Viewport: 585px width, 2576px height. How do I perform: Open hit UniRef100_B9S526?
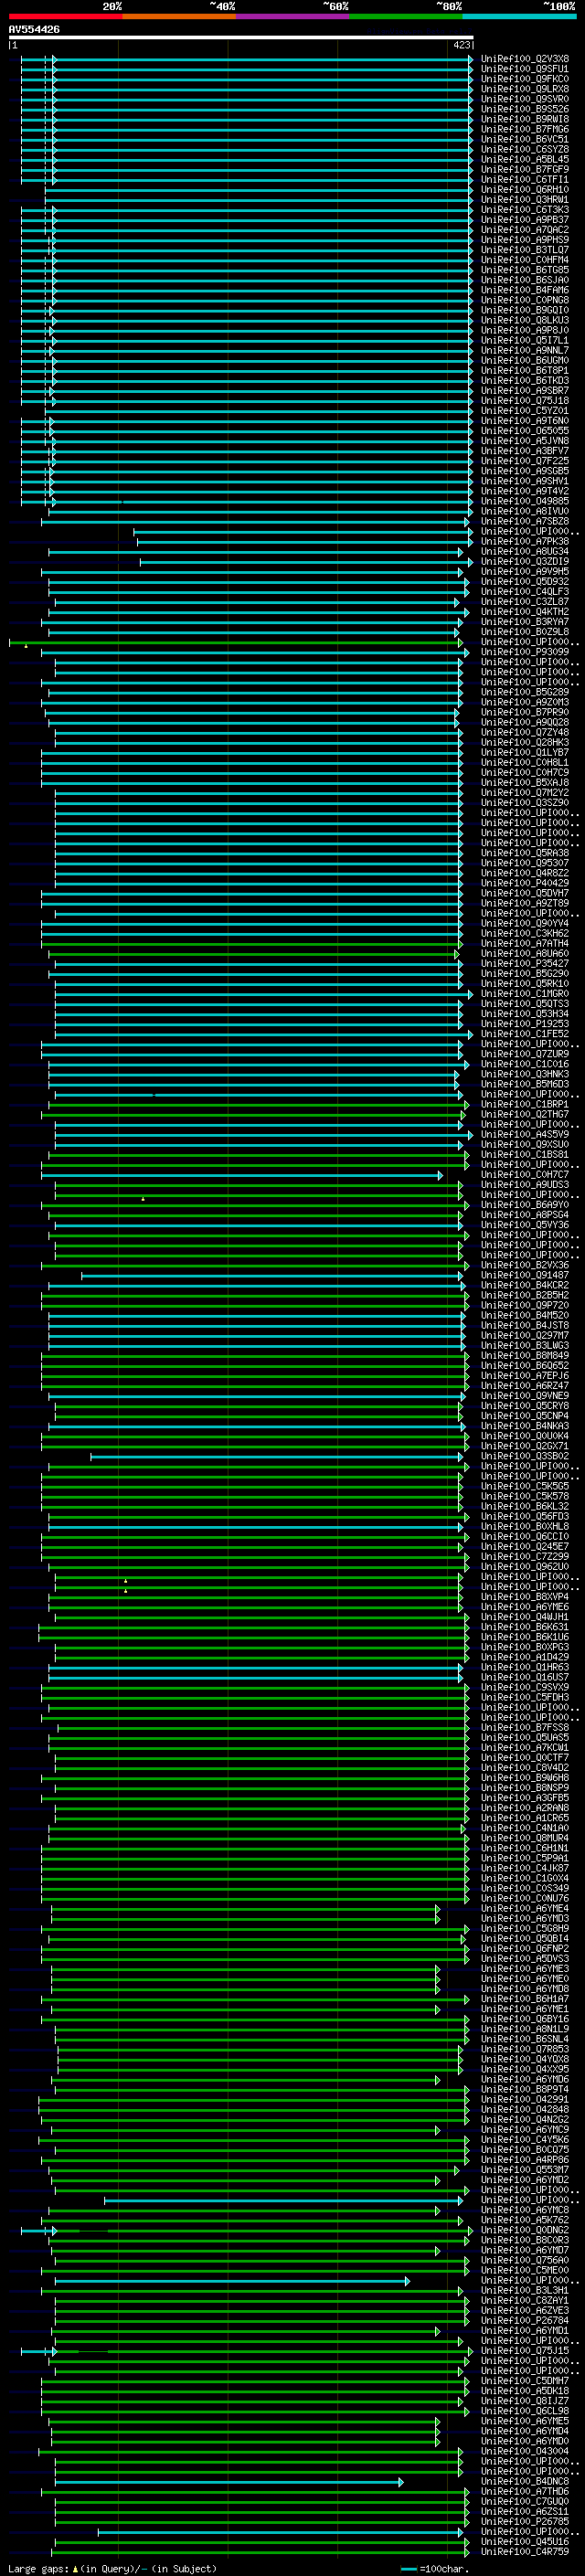coord(525,109)
